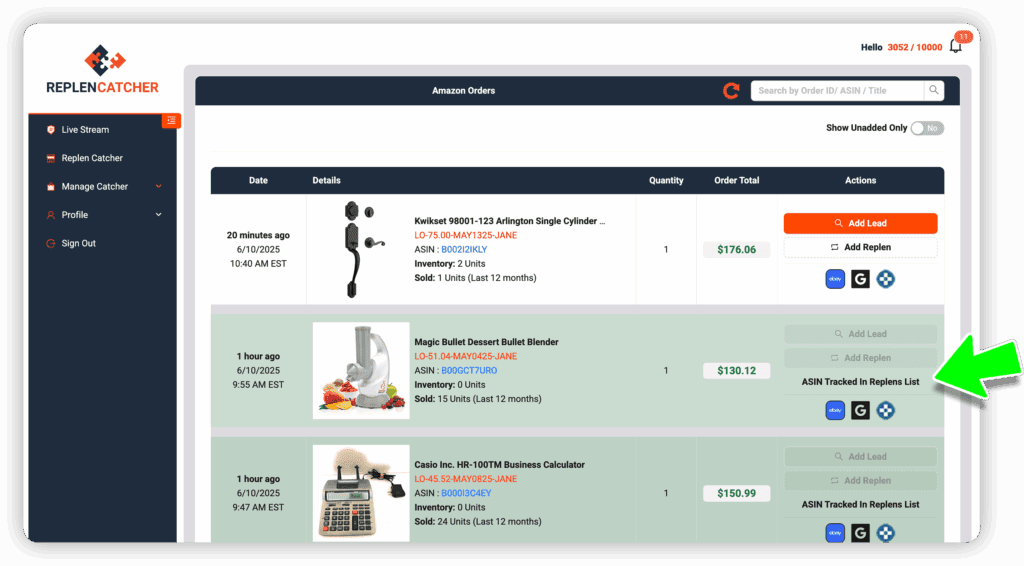Click the order search input field

point(837,91)
